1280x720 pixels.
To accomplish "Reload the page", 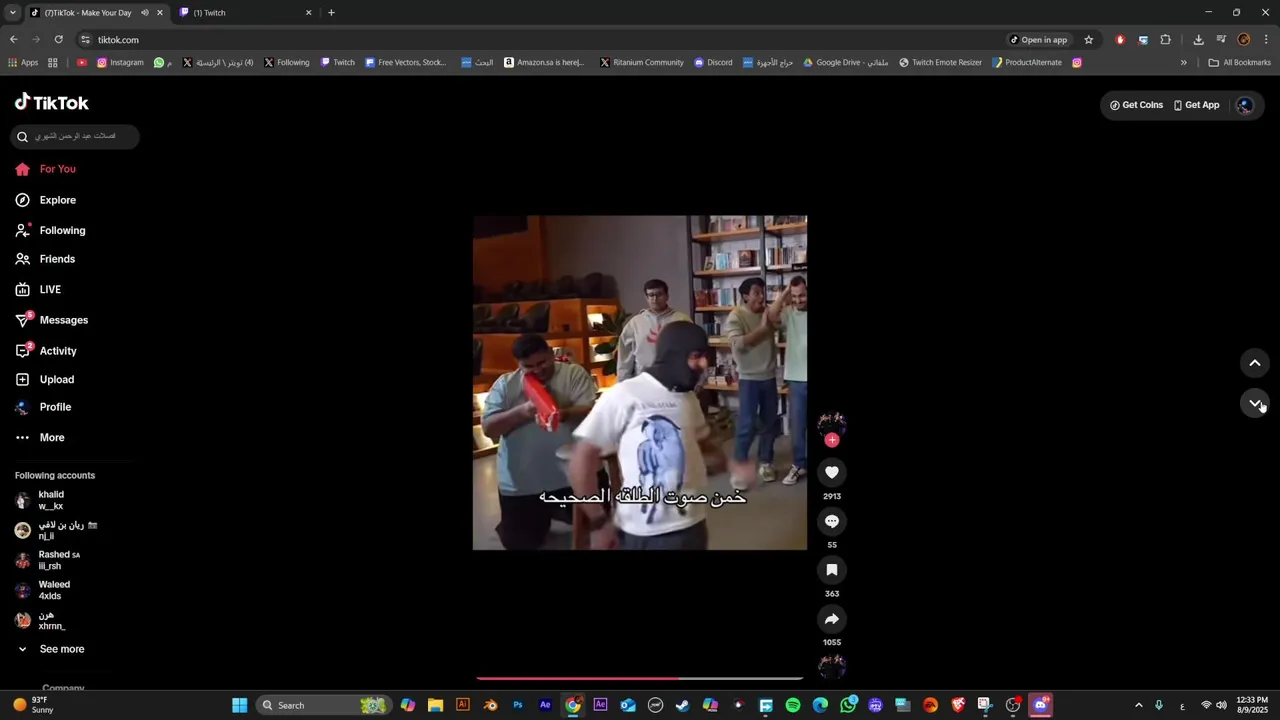I will [x=58, y=40].
